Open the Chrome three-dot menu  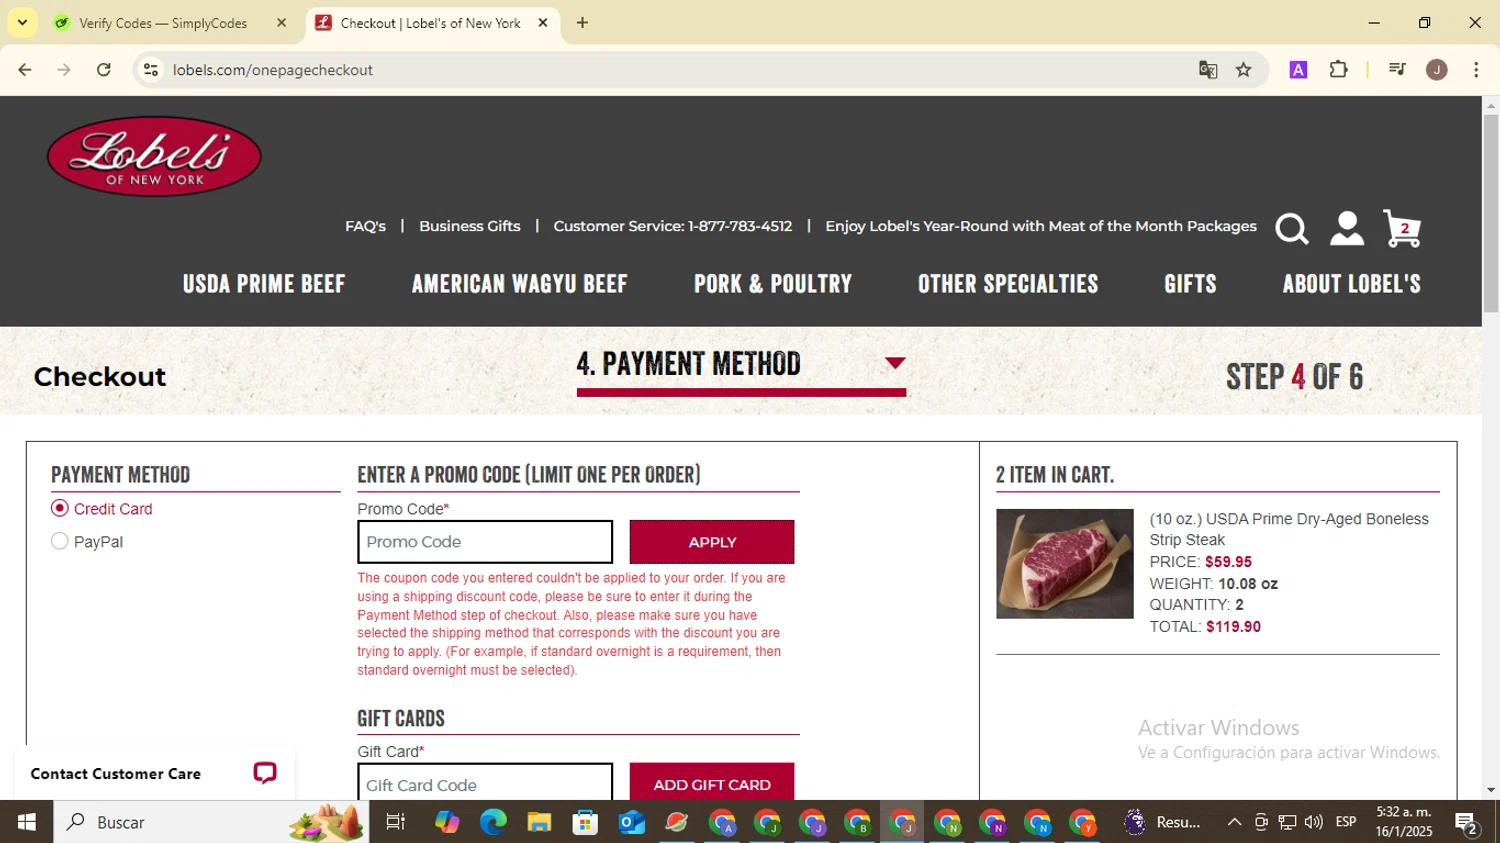[x=1476, y=70]
